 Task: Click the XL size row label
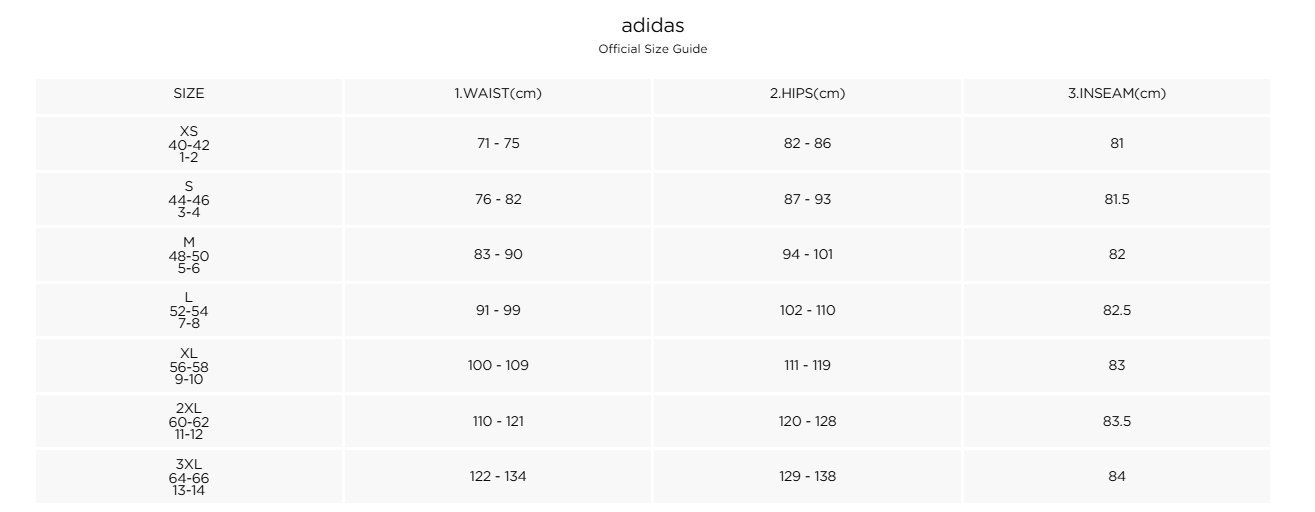tap(189, 366)
